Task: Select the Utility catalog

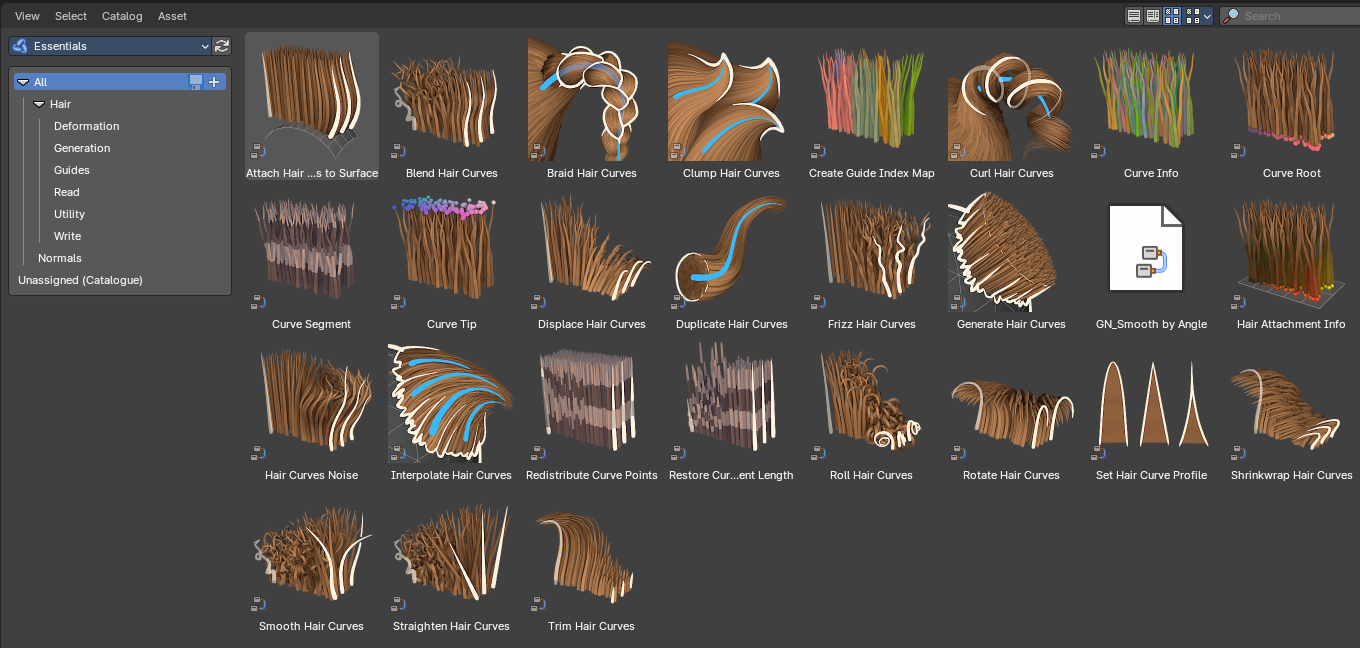Action: [x=69, y=214]
